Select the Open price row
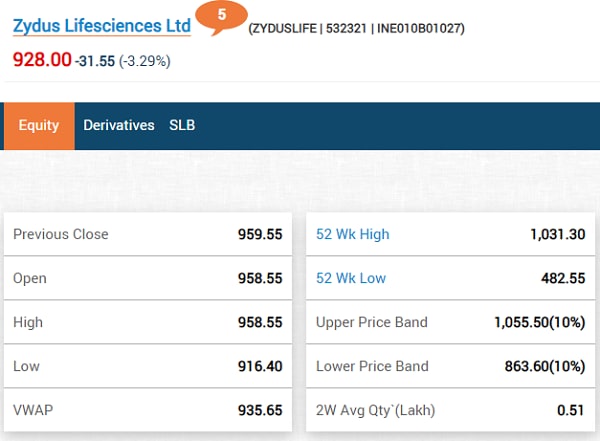This screenshot has width=600, height=441. [149, 278]
